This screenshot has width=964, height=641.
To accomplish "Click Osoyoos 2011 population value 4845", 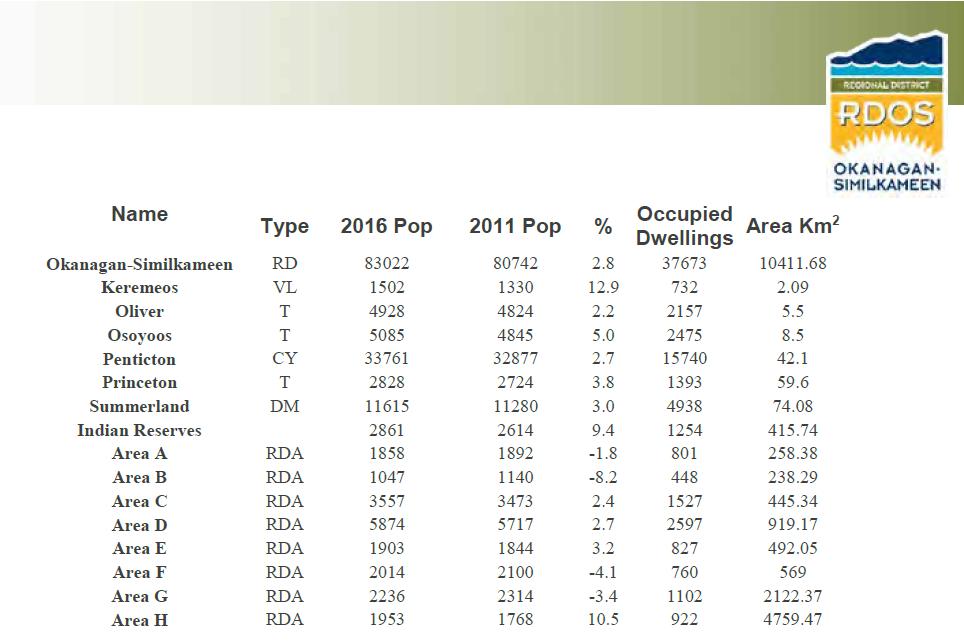I will (515, 336).
